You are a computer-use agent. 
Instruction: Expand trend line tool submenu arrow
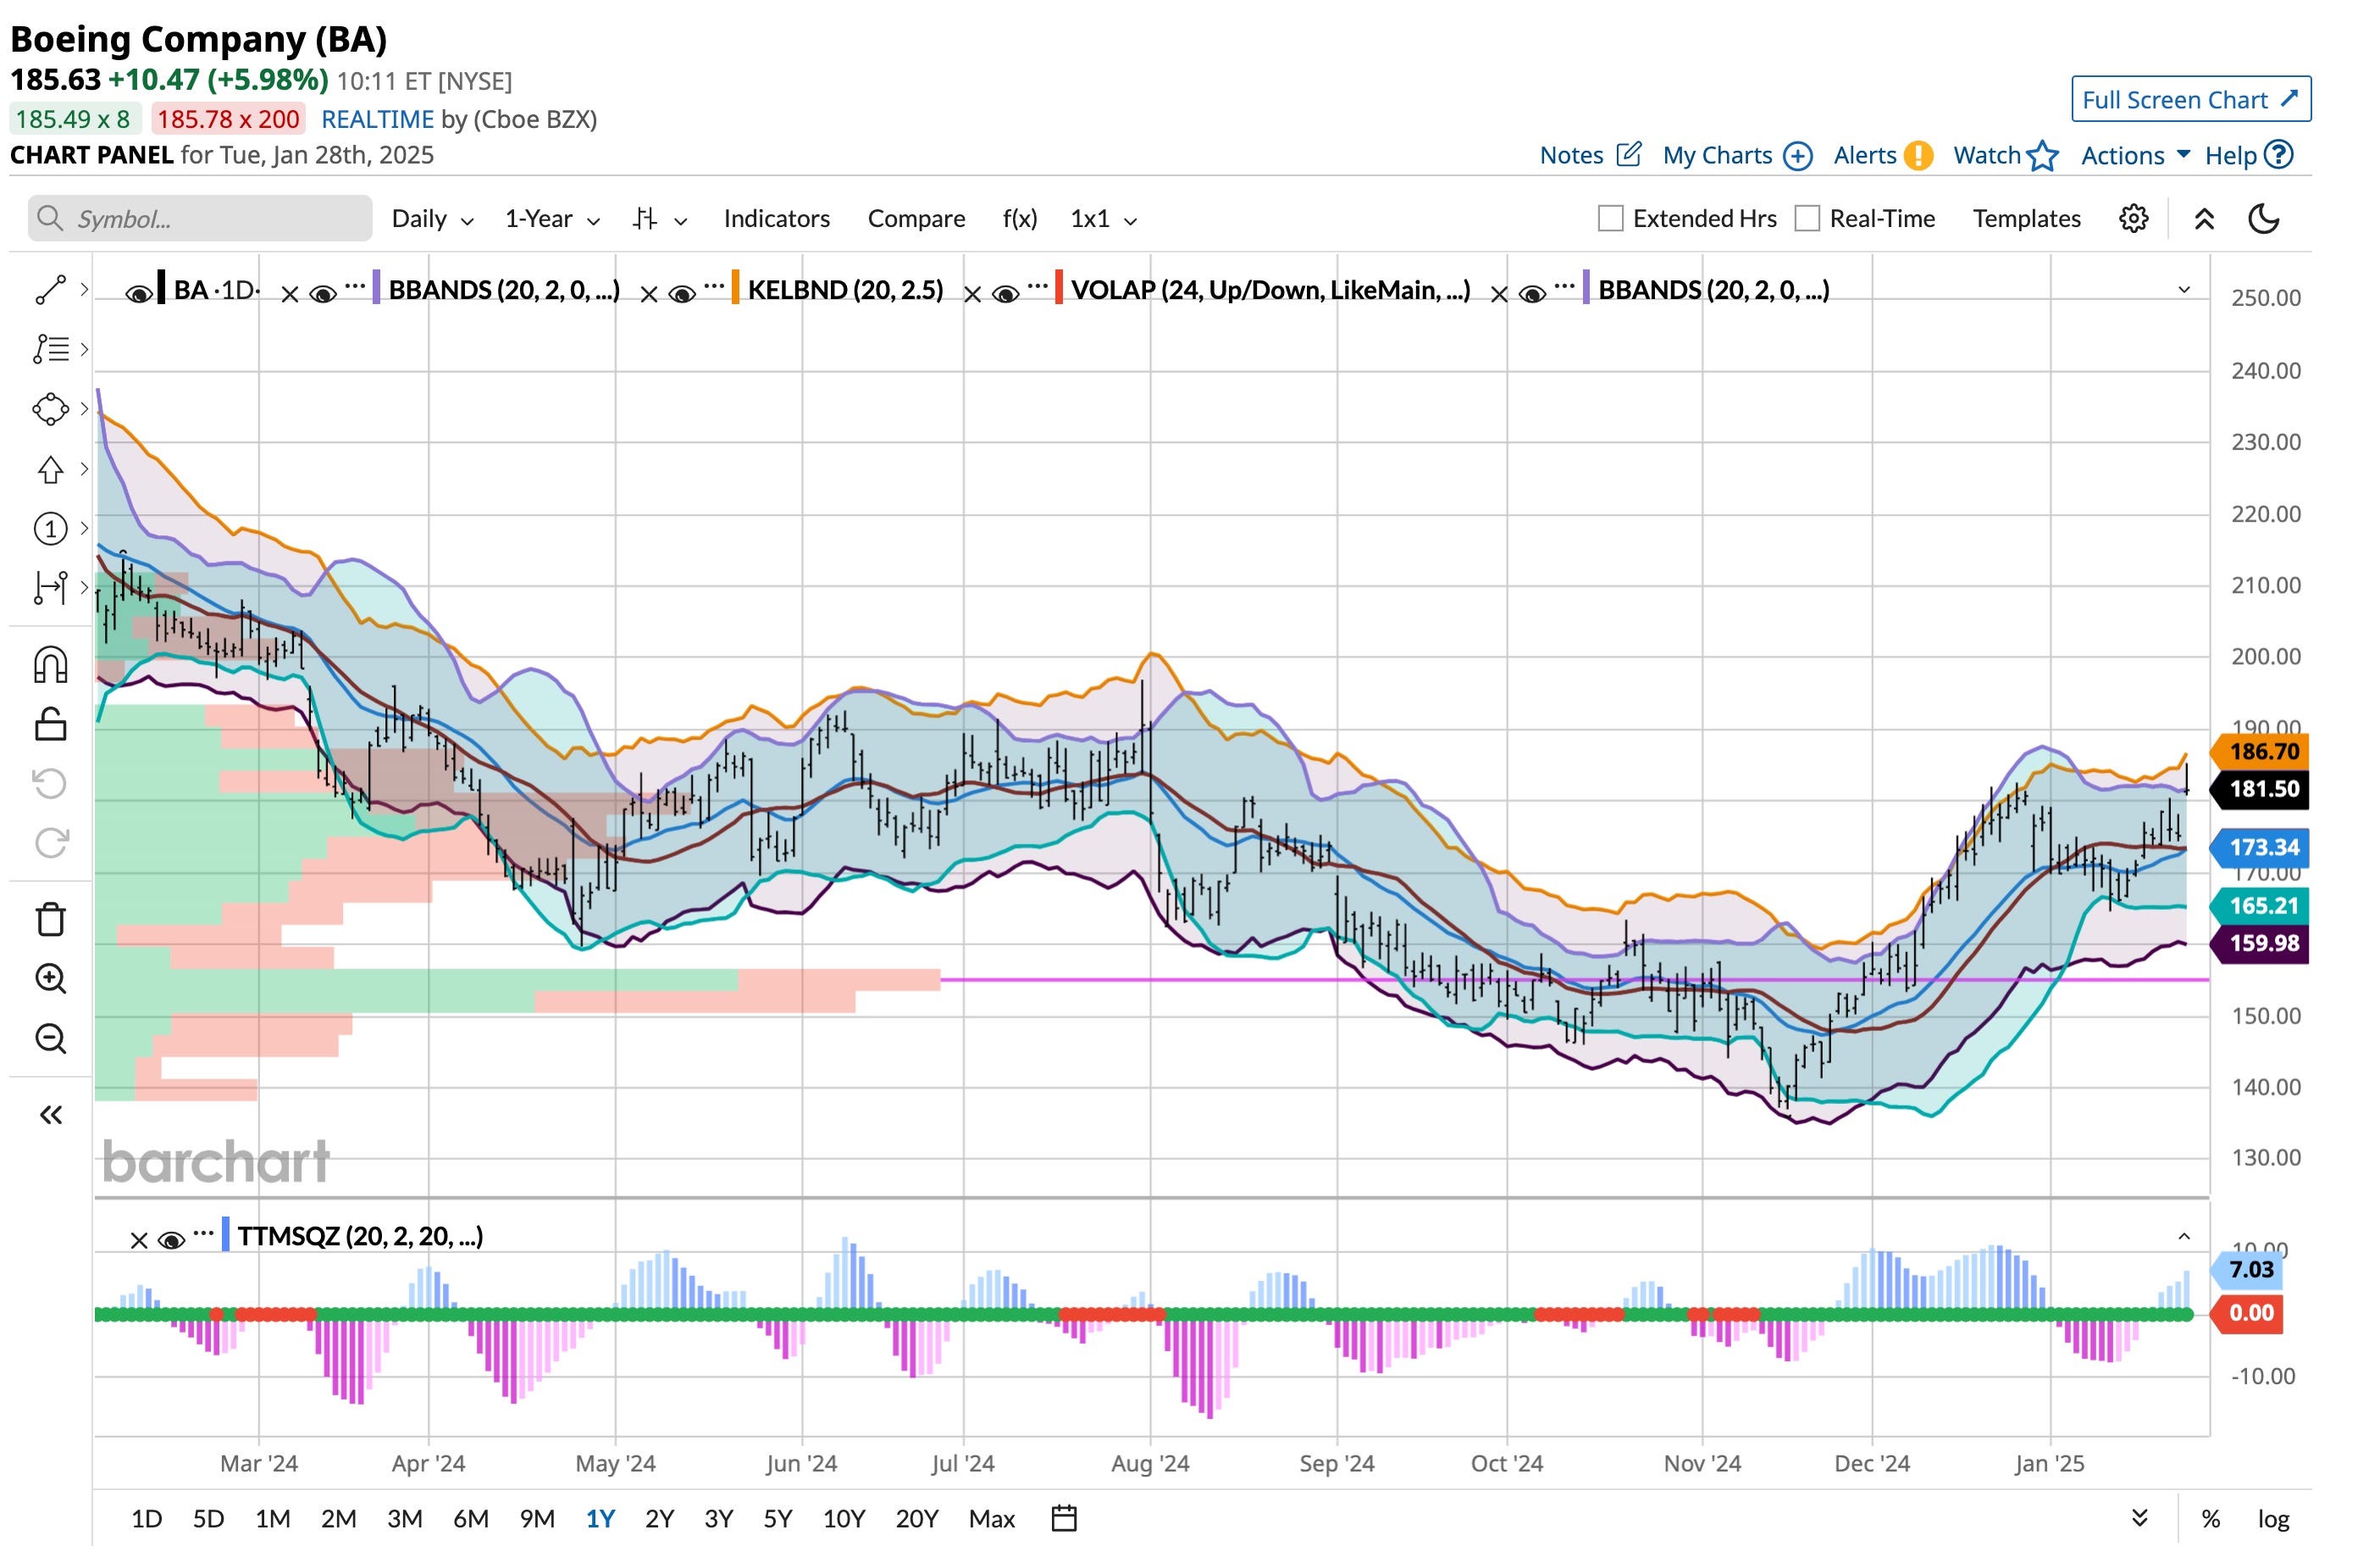pyautogui.click(x=85, y=290)
